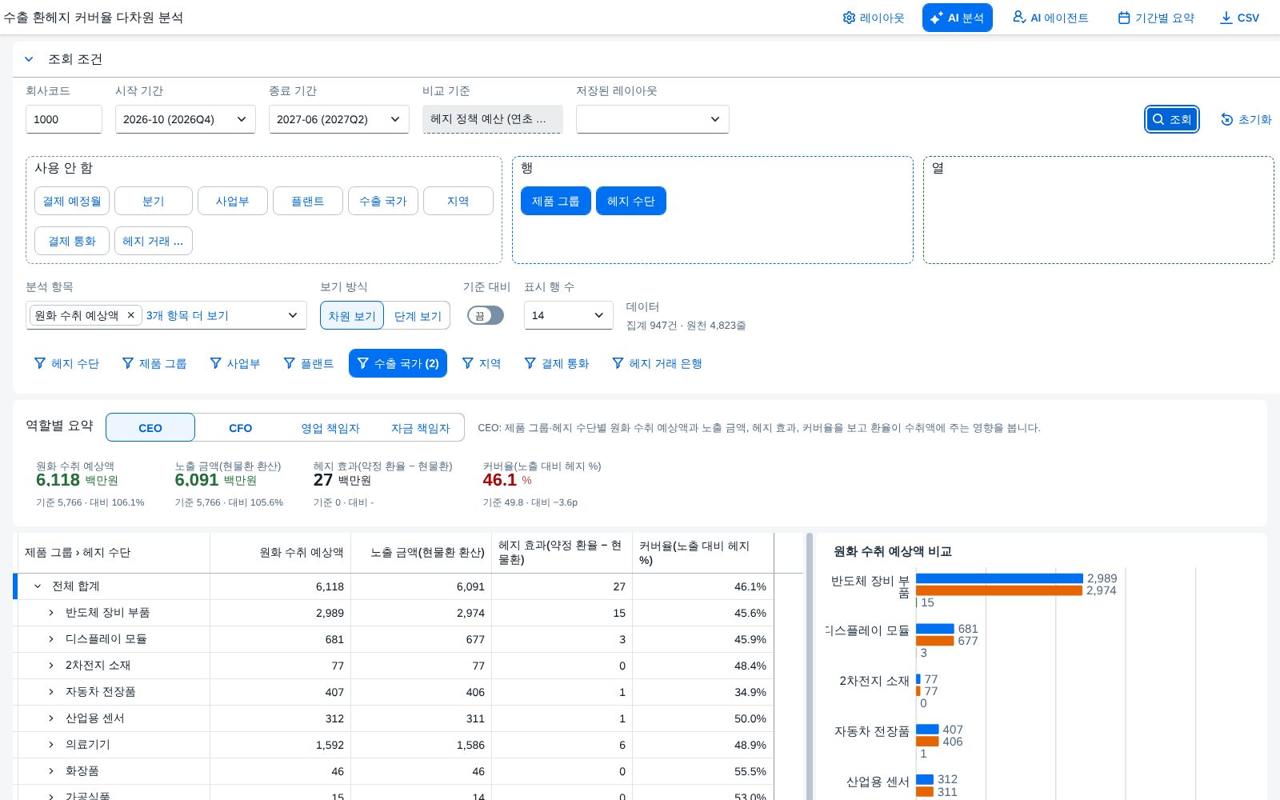Open the 종료 기간 dropdown
Viewport: 1280px width, 800px height.
339,119
